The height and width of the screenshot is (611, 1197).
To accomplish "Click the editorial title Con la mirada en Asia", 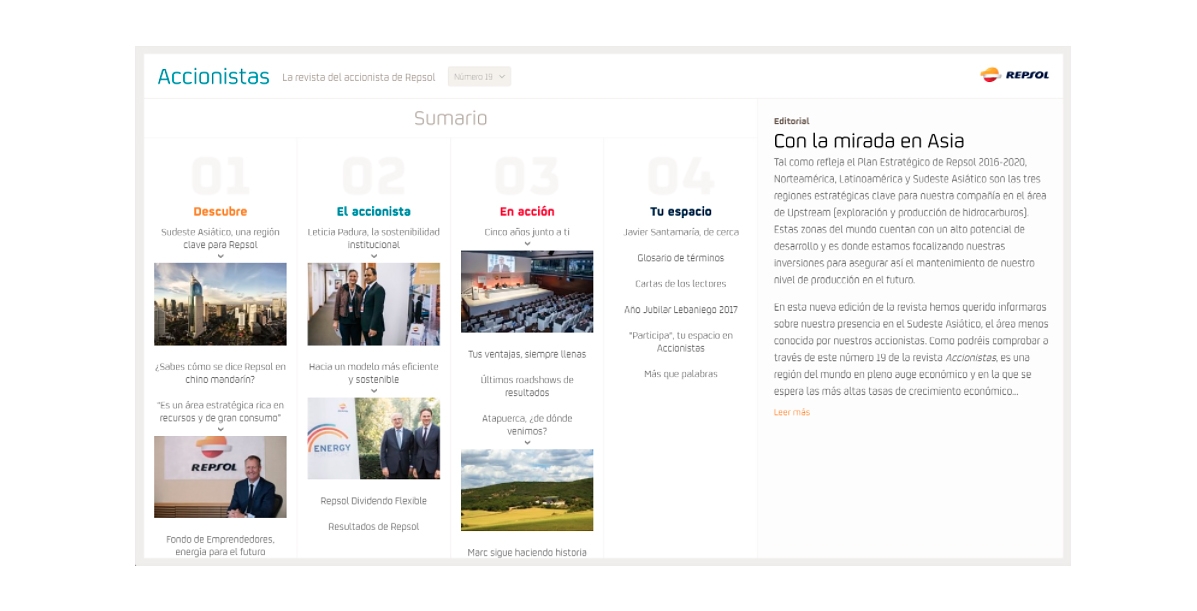I will pos(869,141).
